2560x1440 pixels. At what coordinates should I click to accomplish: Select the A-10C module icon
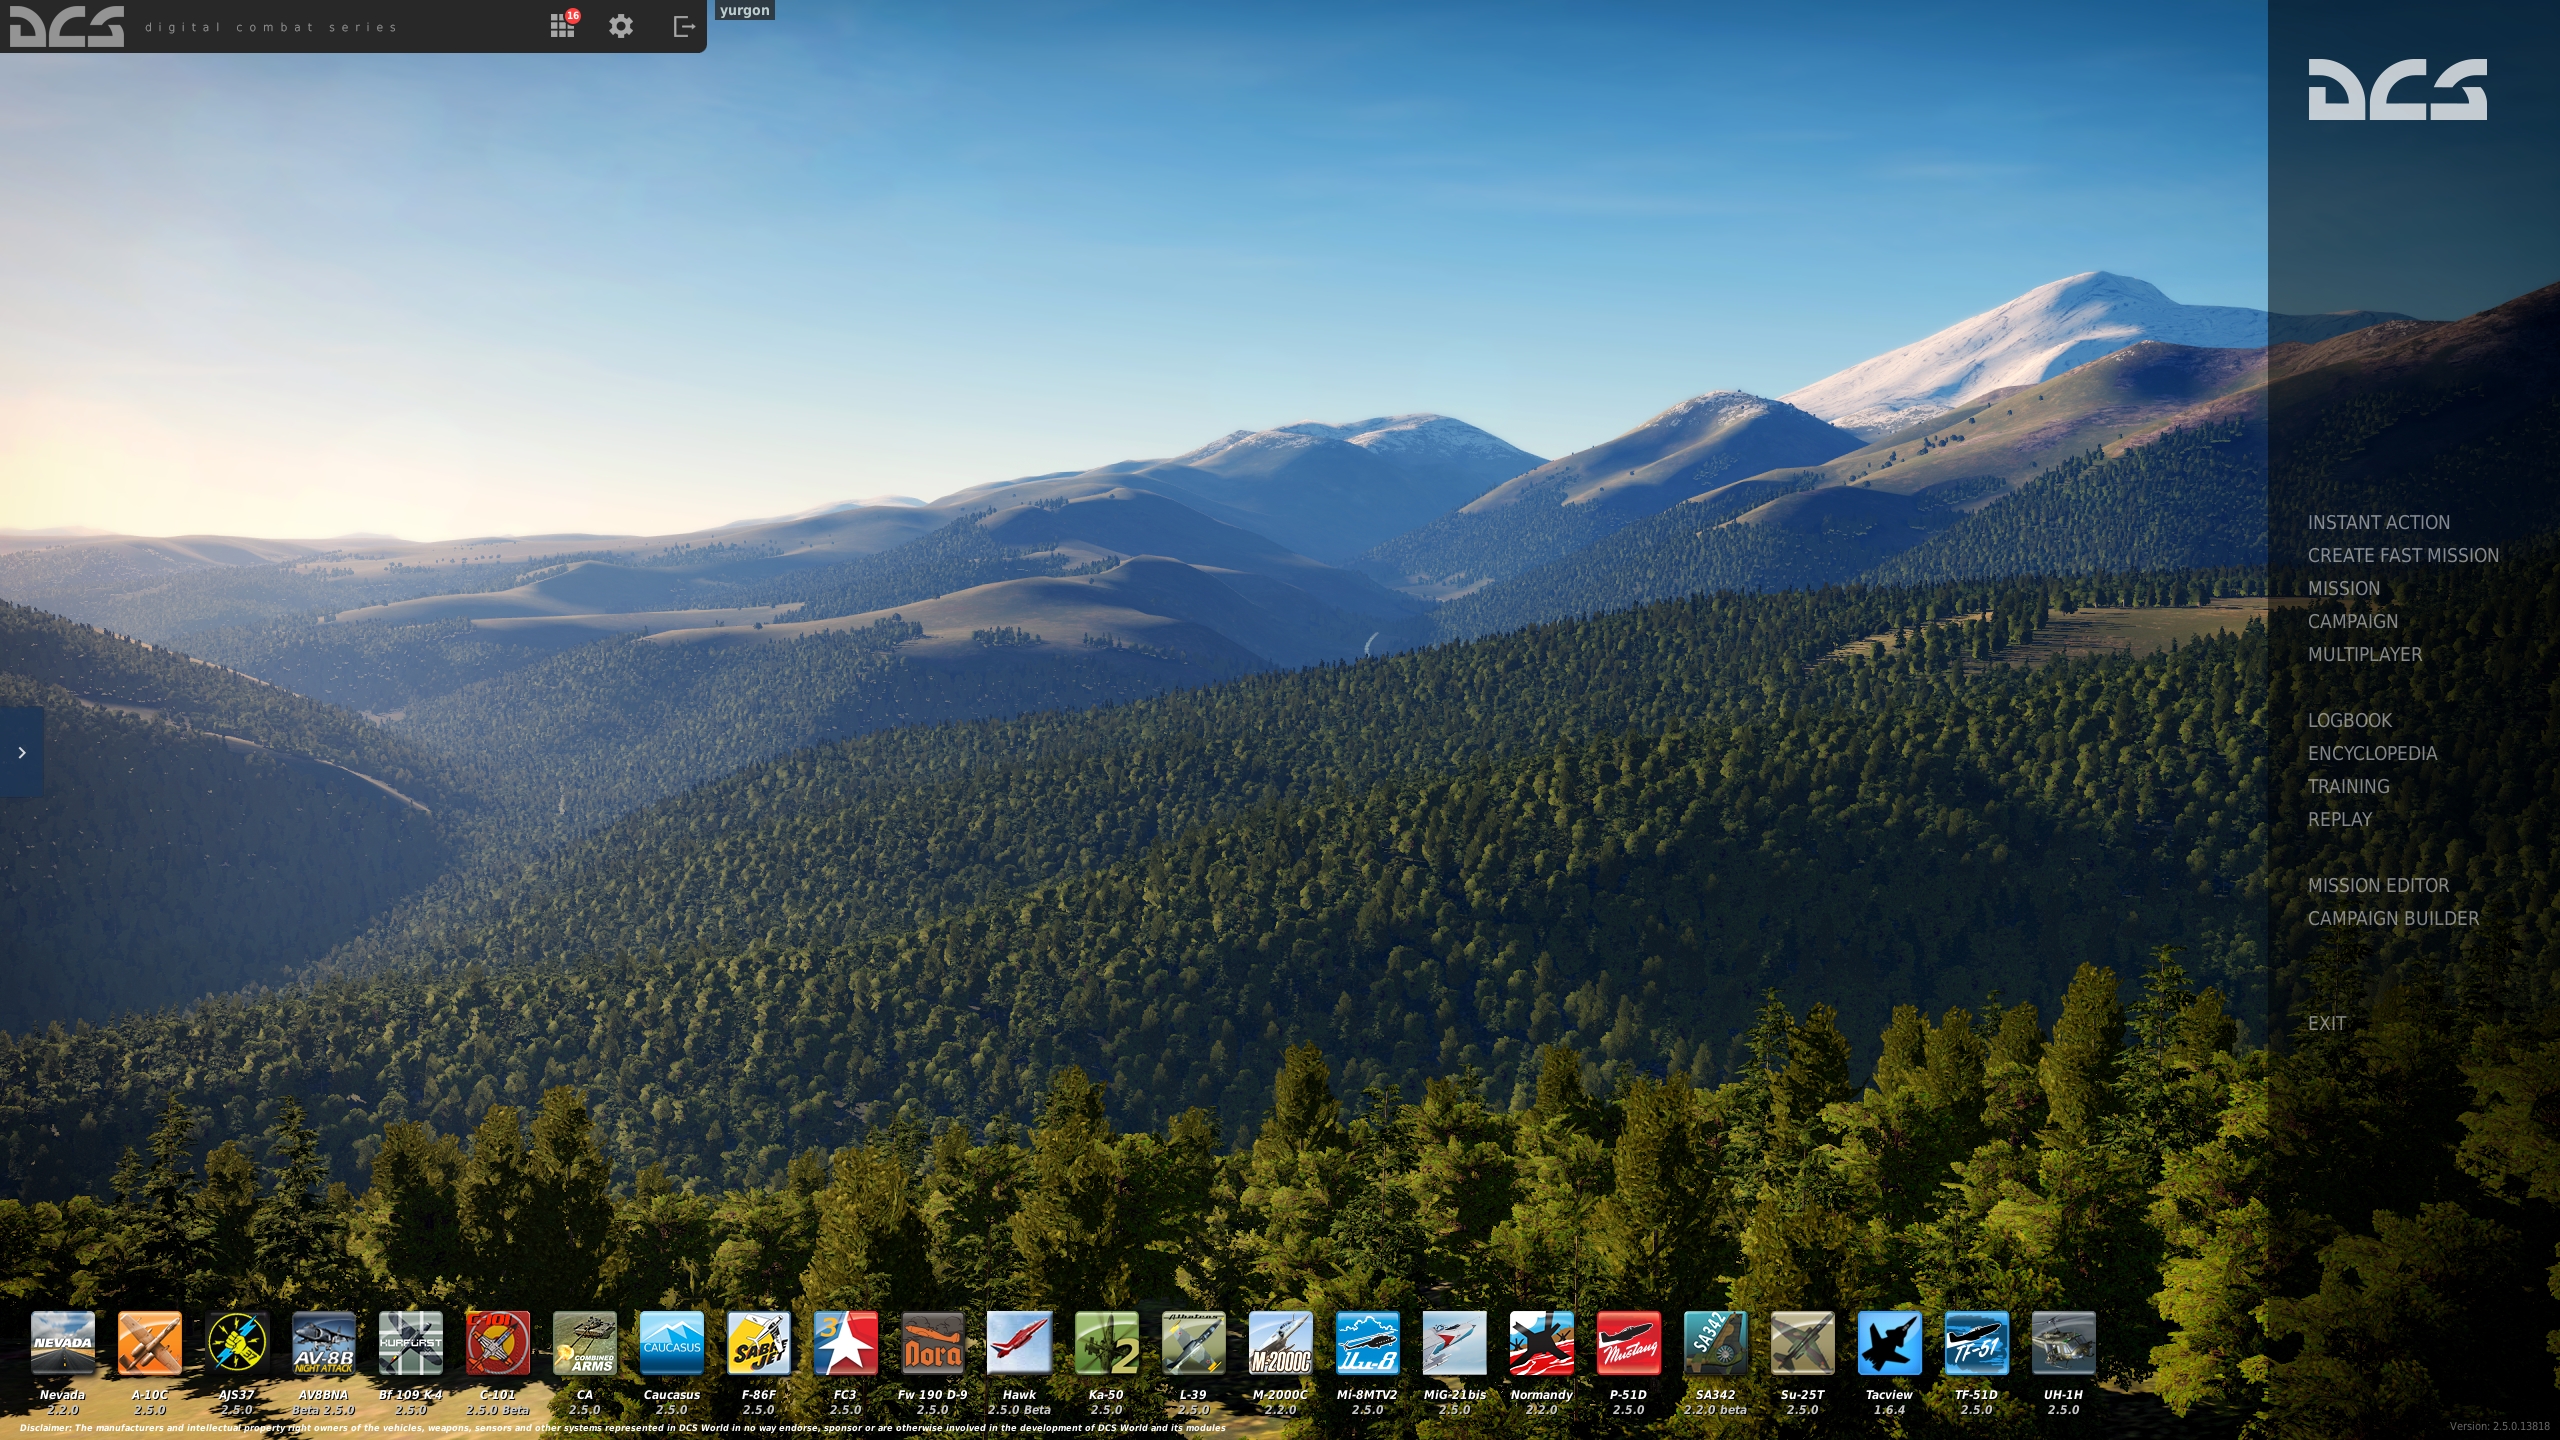[x=150, y=1345]
